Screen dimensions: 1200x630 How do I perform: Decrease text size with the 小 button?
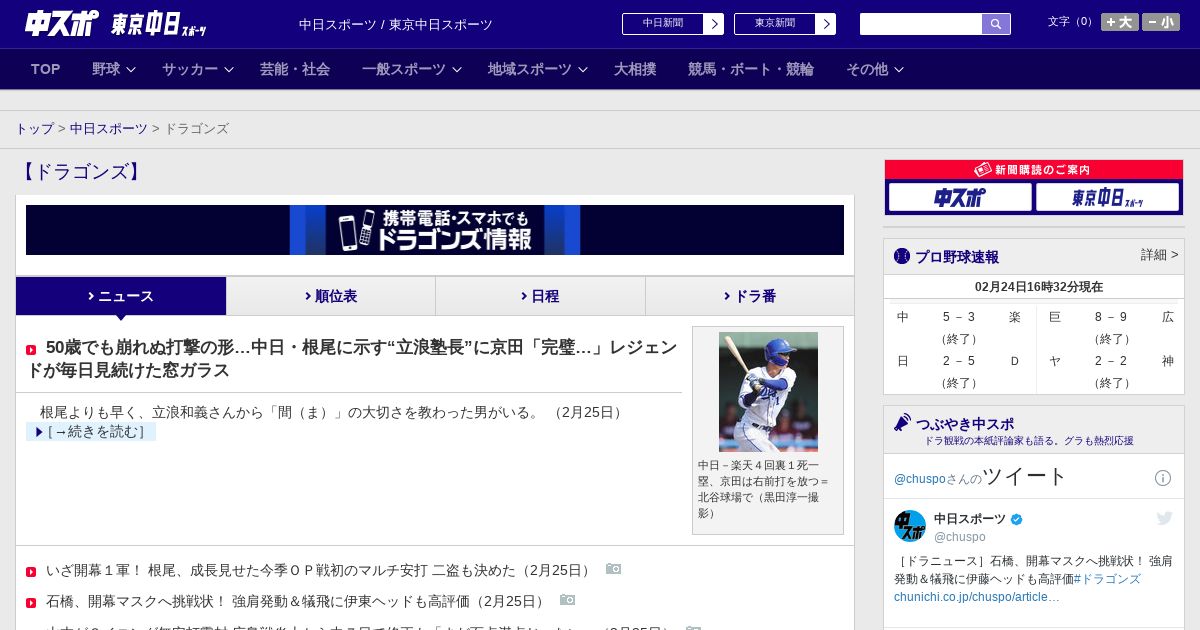[x=1161, y=22]
